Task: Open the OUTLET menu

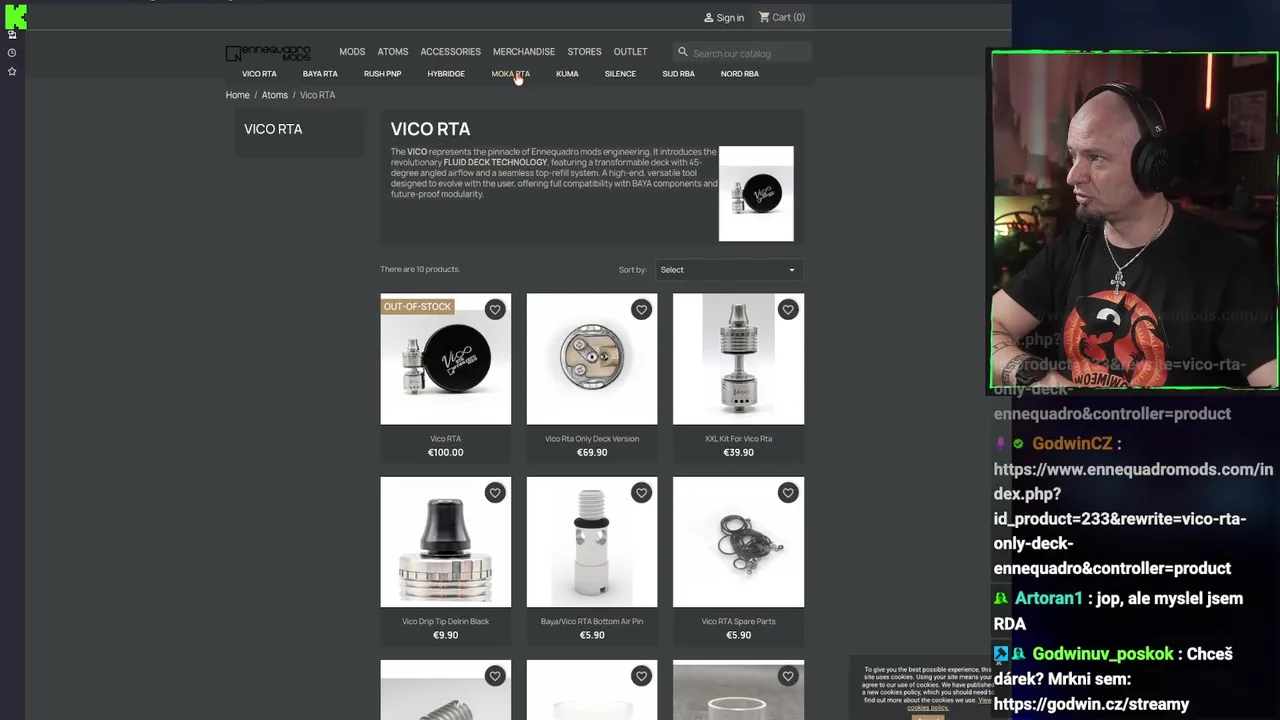Action: [631, 52]
